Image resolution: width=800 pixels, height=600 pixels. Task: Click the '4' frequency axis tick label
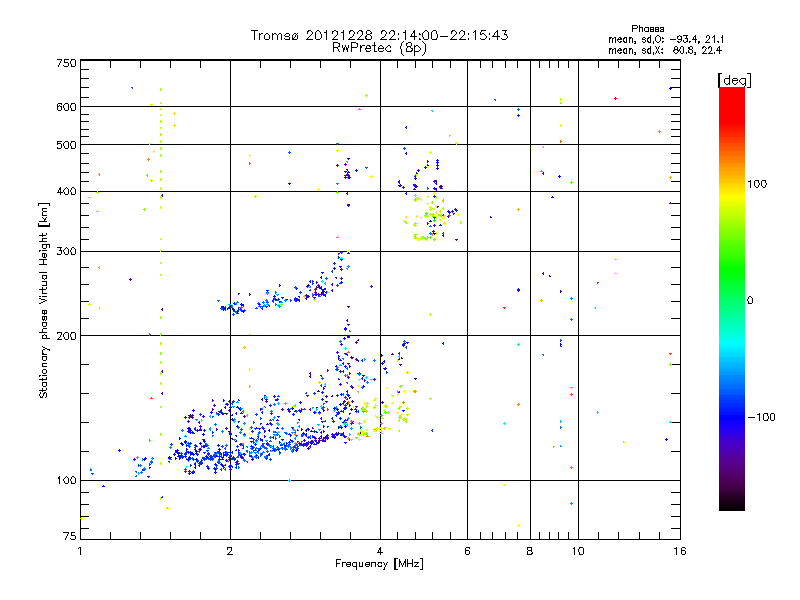380,551
